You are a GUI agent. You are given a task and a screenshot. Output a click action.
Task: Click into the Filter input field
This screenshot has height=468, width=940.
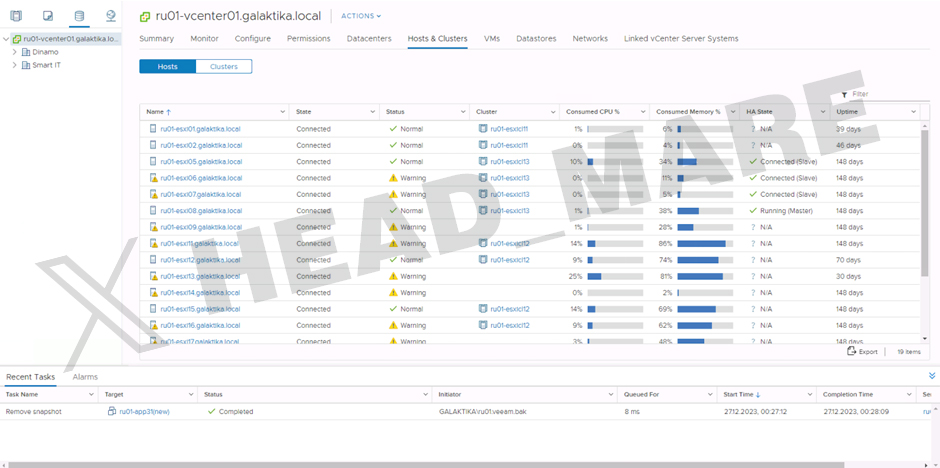pos(878,94)
